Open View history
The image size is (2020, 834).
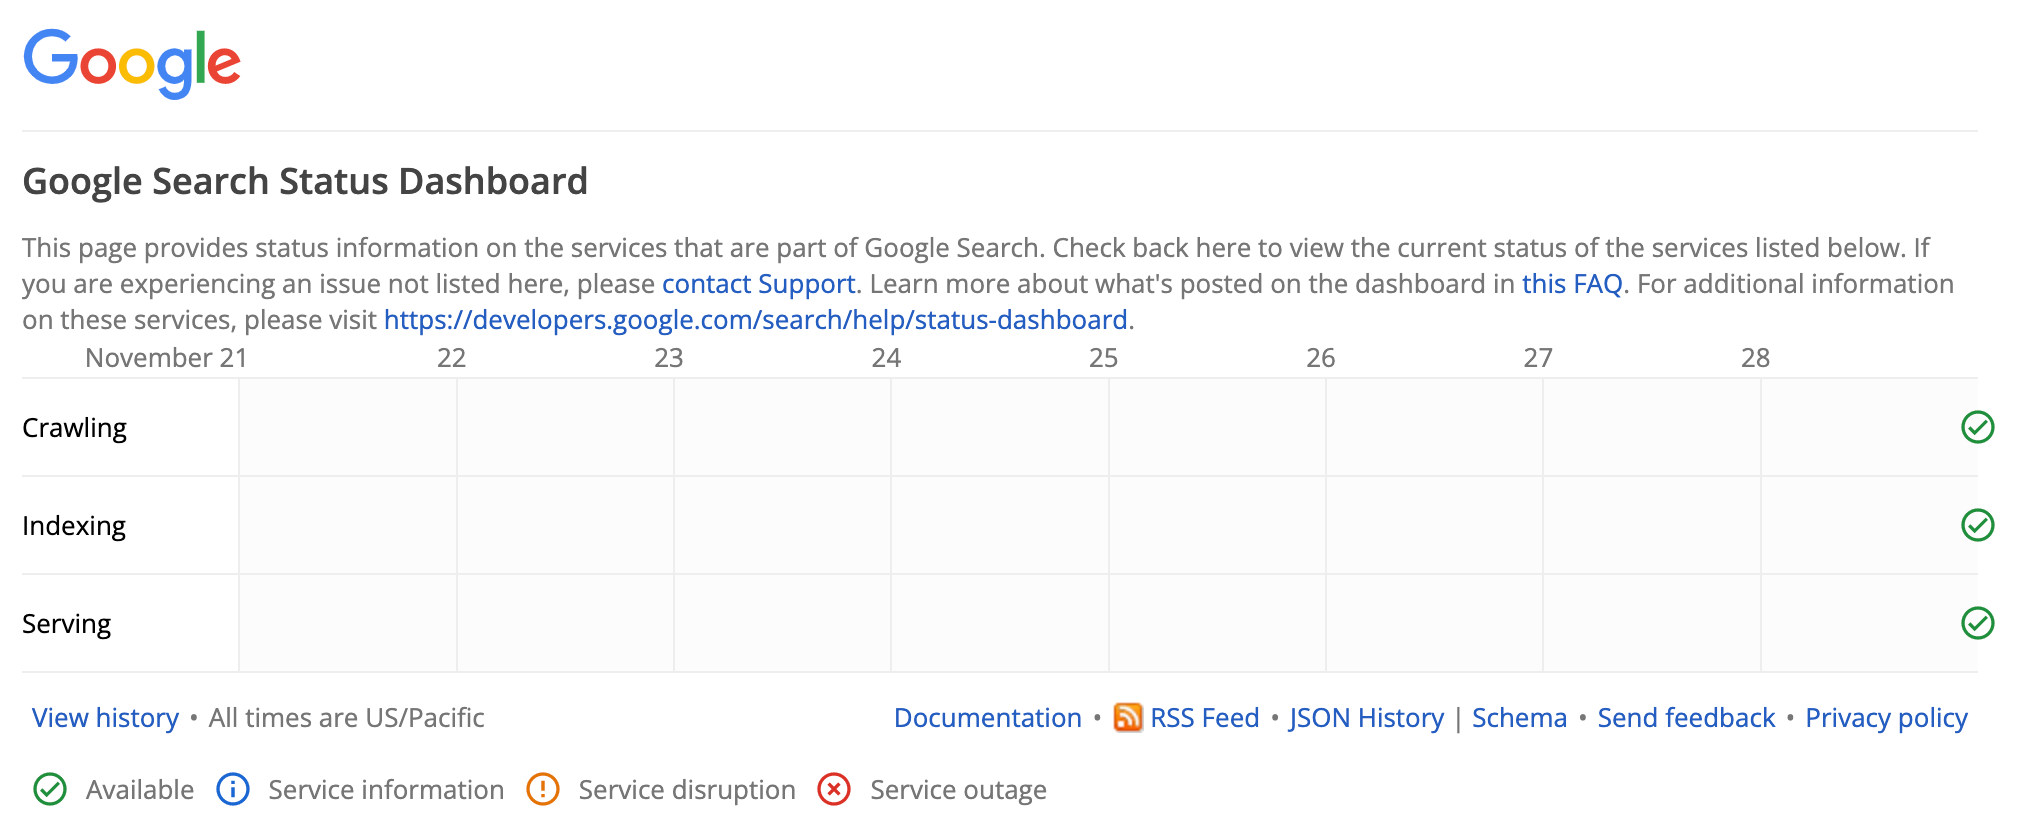point(104,717)
